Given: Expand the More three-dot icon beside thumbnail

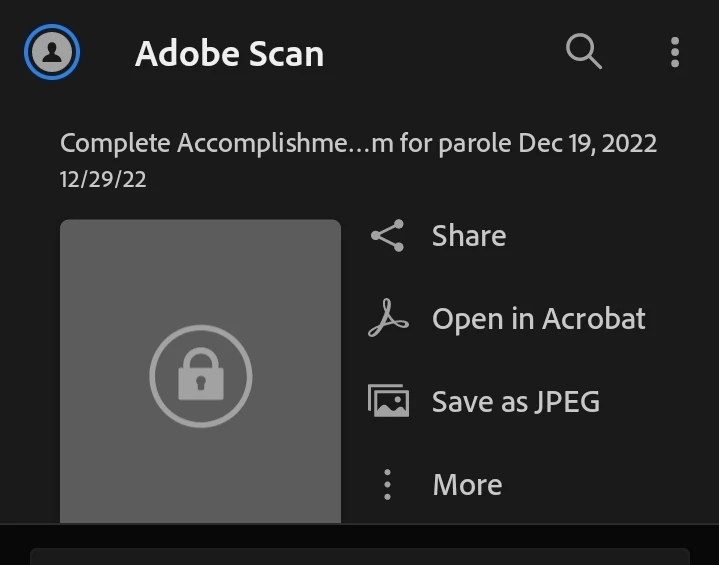Looking at the screenshot, I should pos(388,485).
